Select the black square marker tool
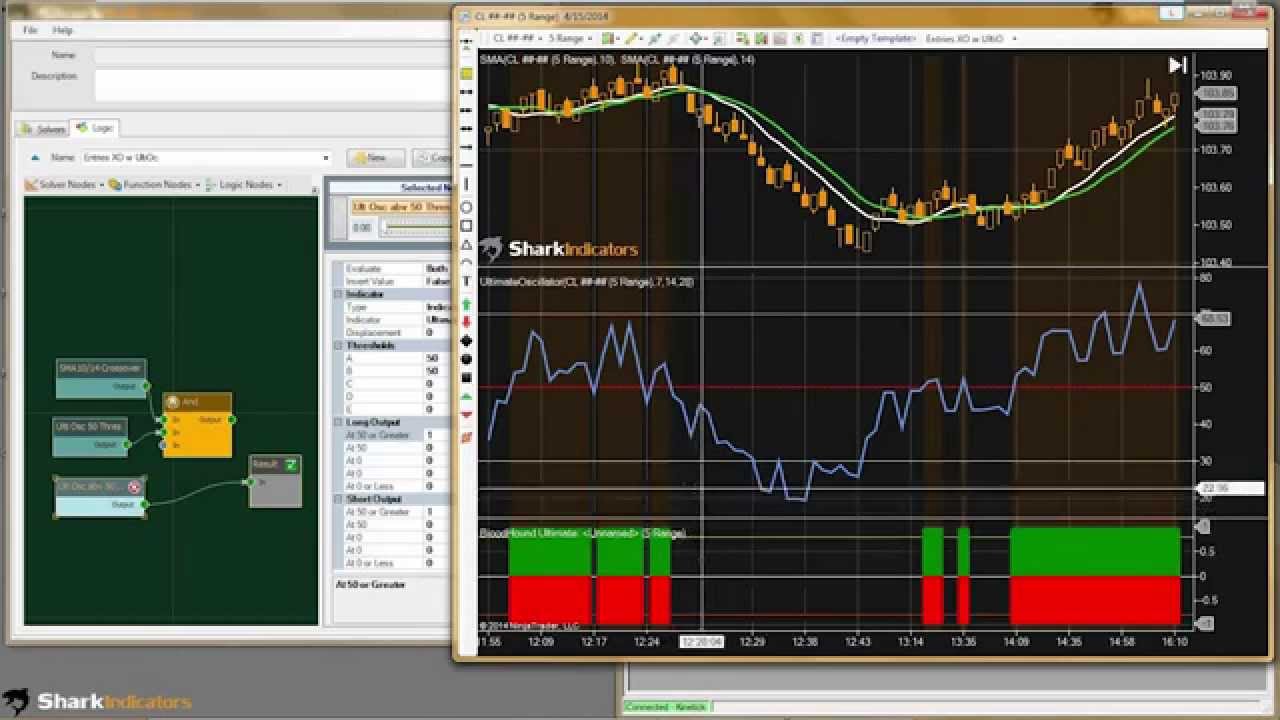1280x720 pixels. coord(466,378)
